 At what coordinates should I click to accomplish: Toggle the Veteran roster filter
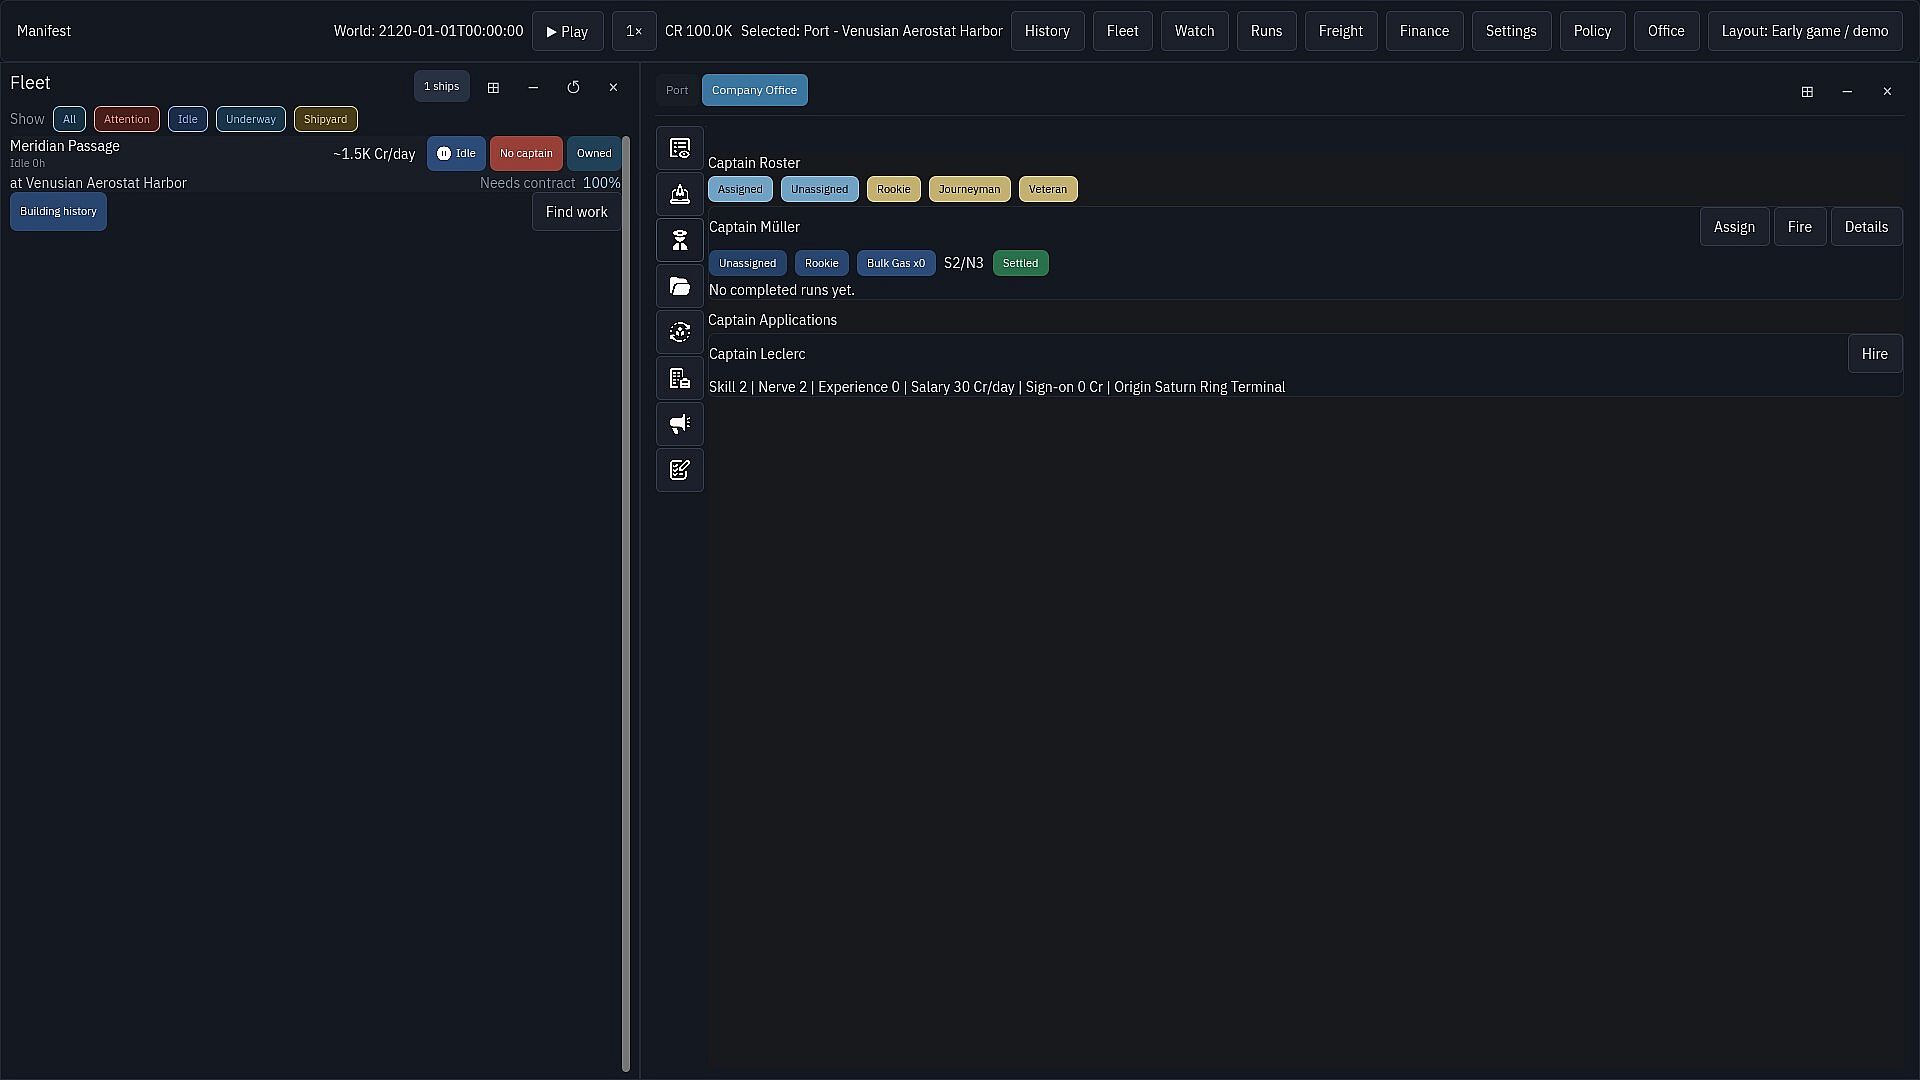1048,190
